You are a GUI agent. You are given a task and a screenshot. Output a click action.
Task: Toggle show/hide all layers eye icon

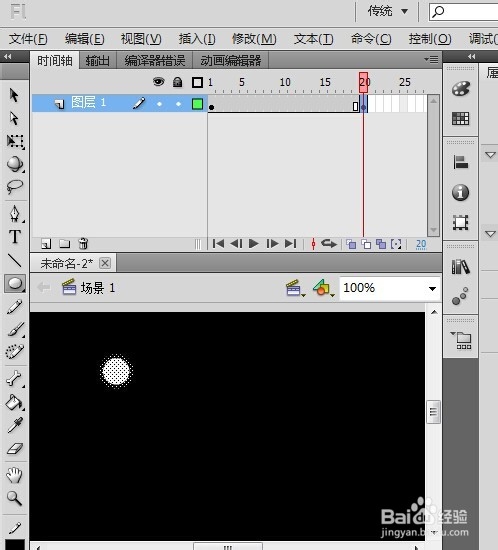point(159,82)
